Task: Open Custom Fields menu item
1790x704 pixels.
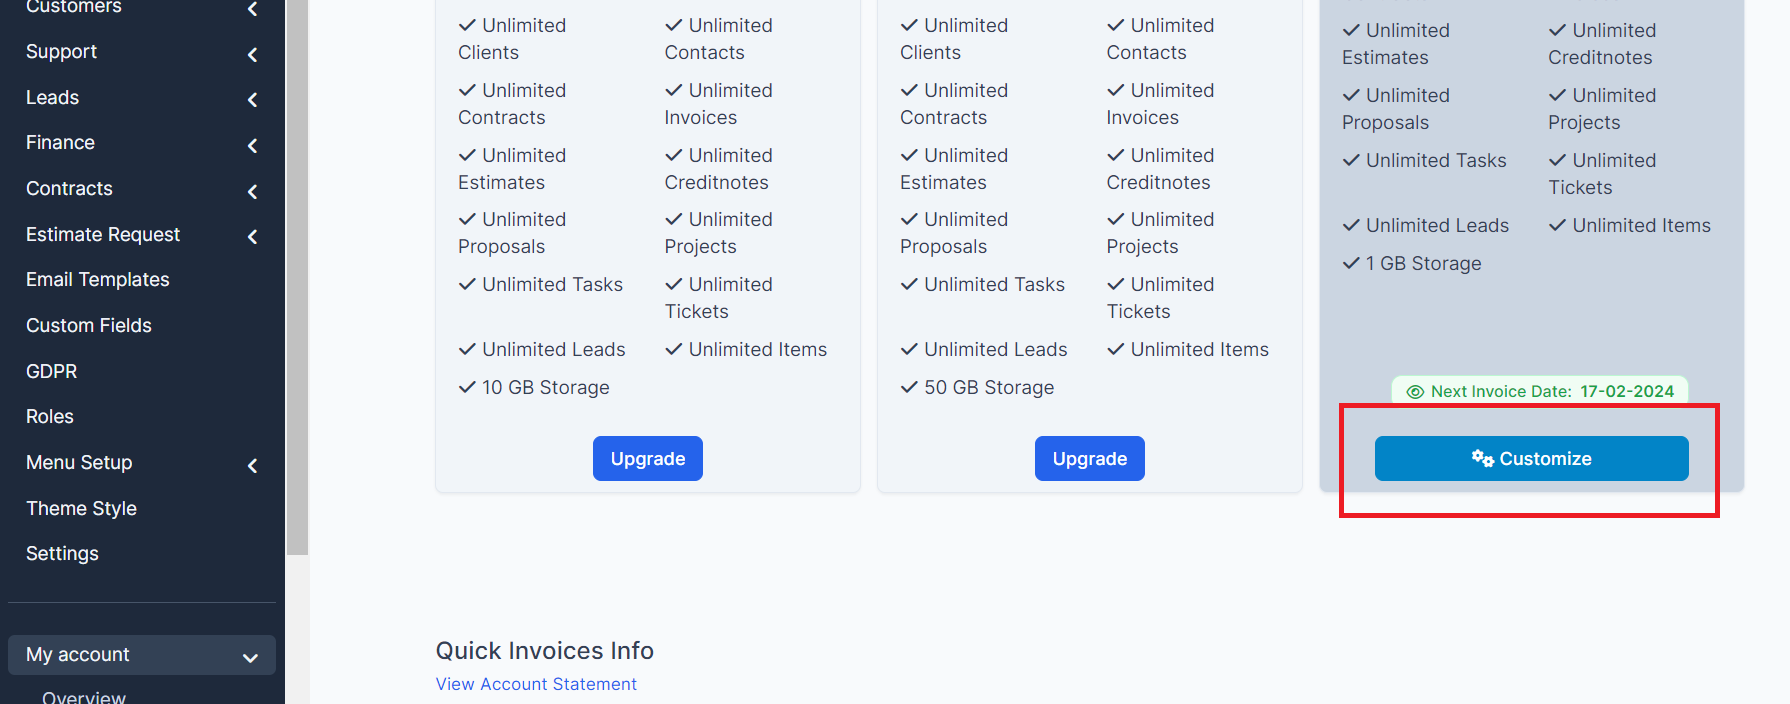Action: pyautogui.click(x=89, y=326)
